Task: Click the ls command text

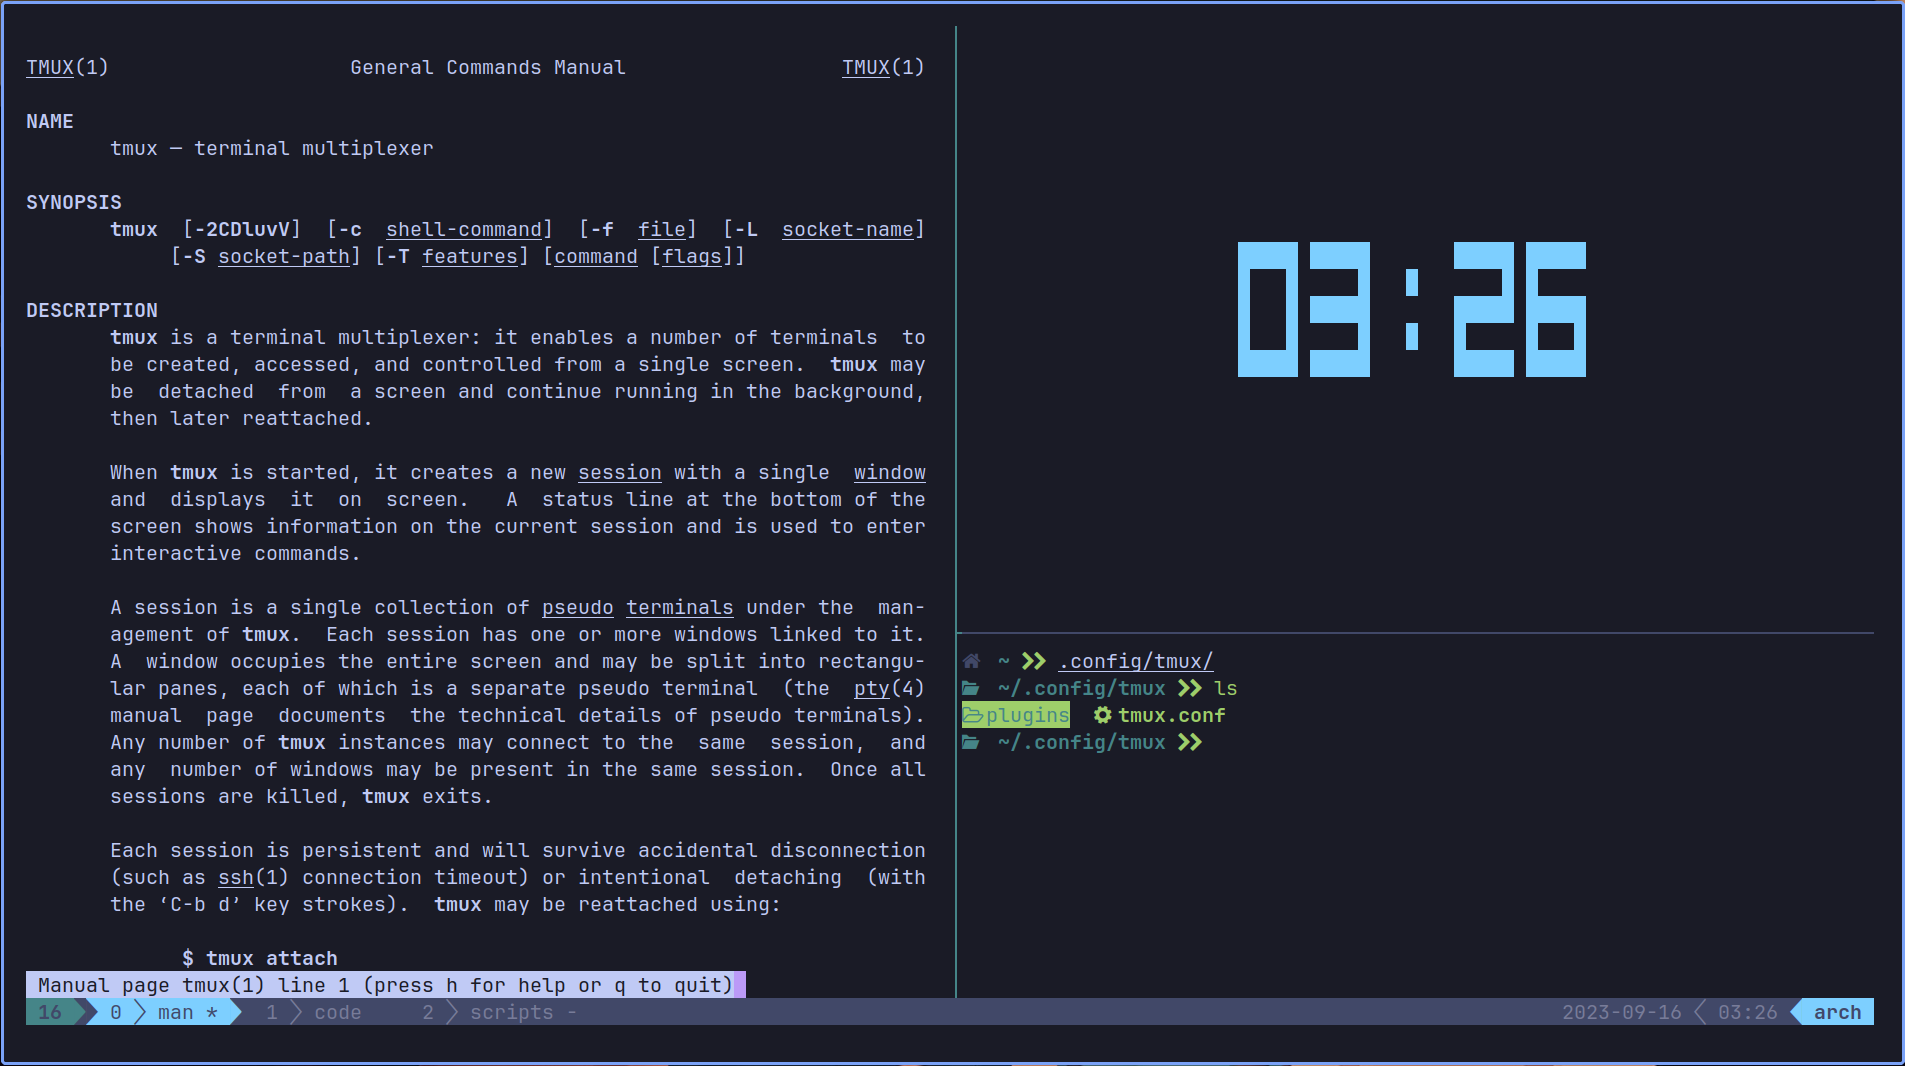Action: 1226,688
